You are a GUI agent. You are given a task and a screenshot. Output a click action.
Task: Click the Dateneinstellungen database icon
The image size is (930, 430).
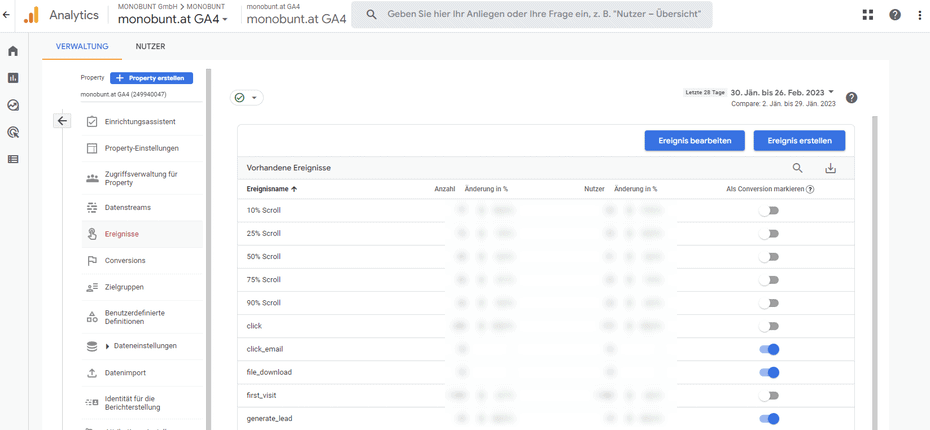(92, 346)
